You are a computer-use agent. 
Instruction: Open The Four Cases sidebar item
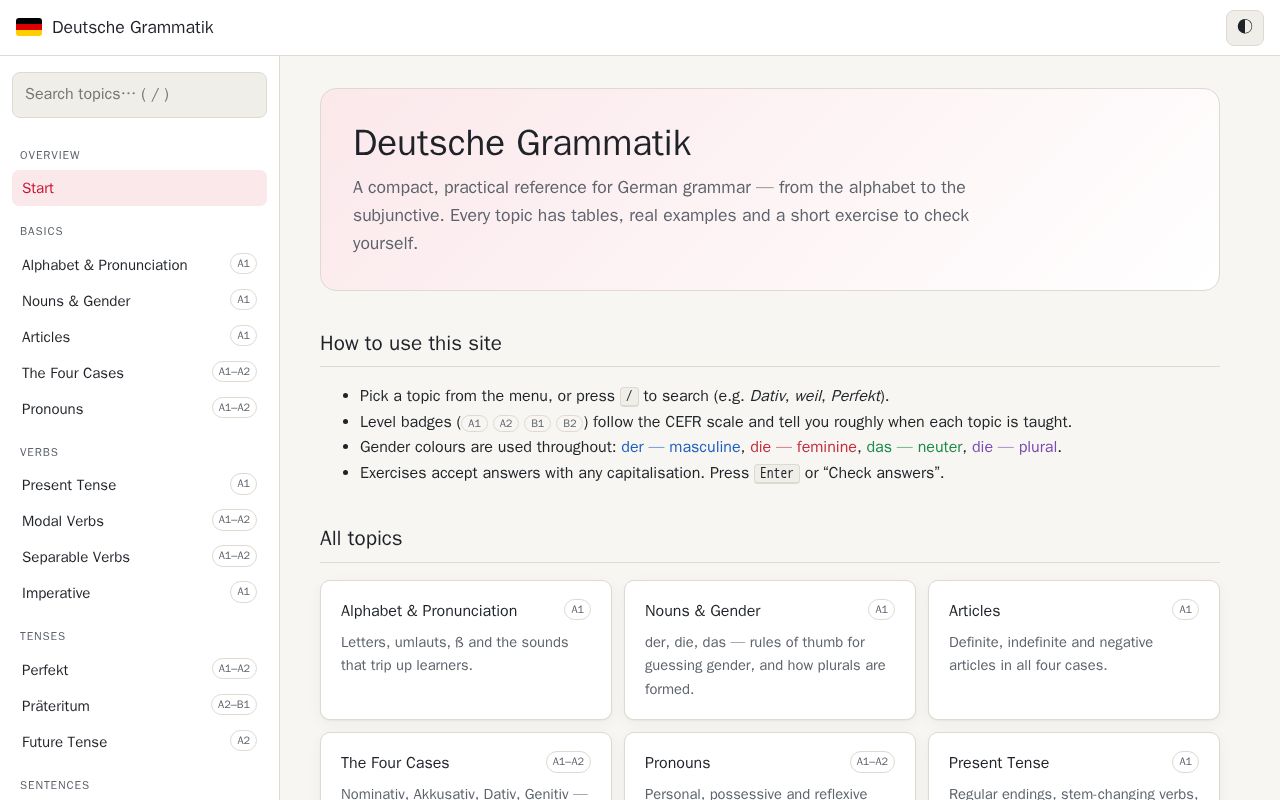139,373
